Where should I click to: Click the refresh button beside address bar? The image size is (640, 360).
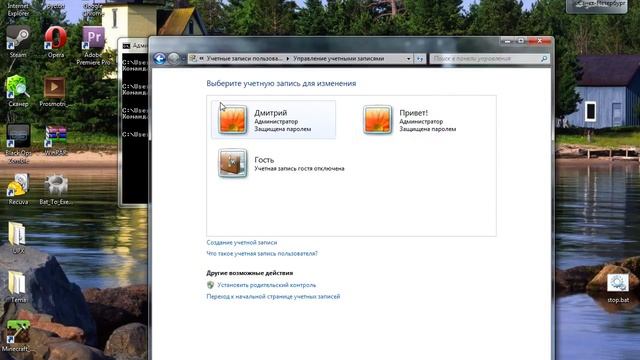pos(420,59)
